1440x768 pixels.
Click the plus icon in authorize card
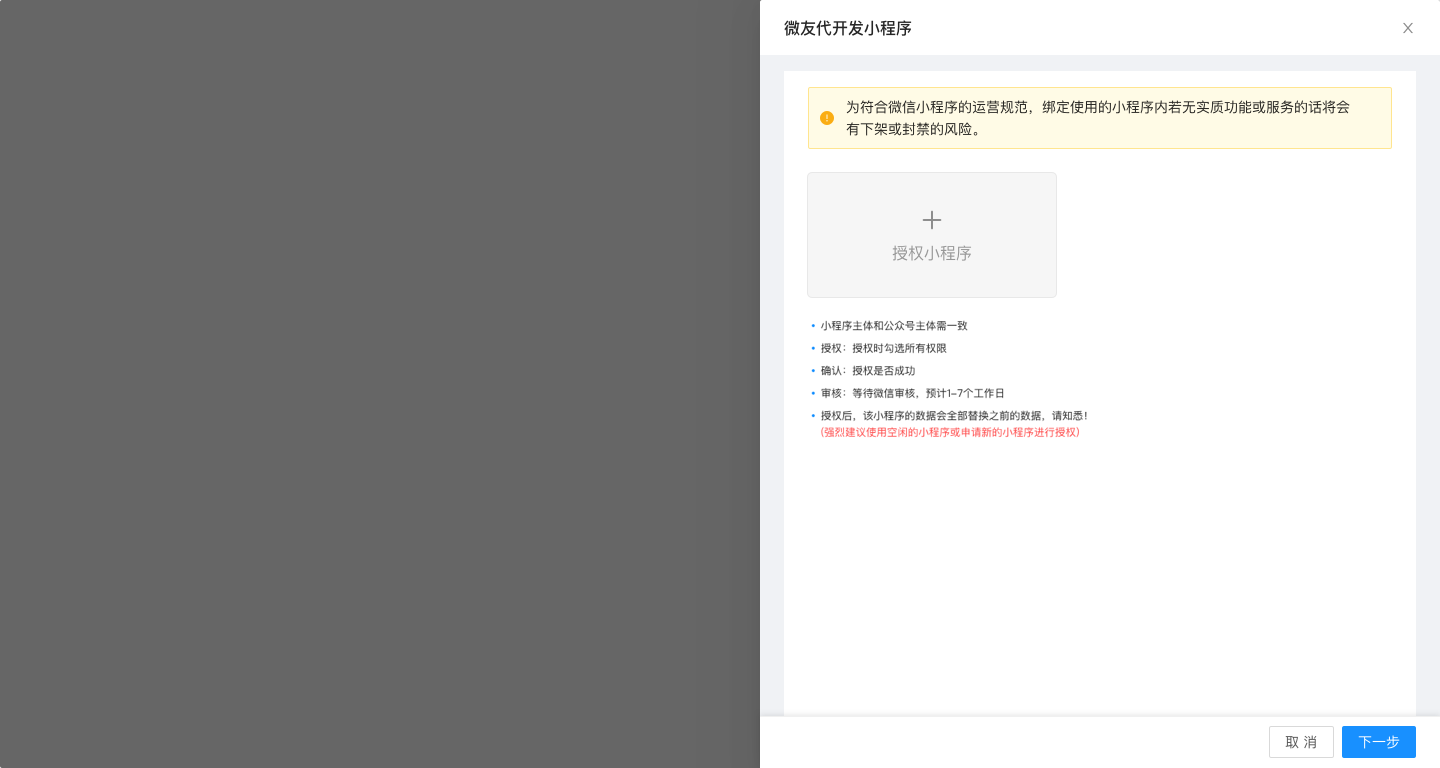932,220
